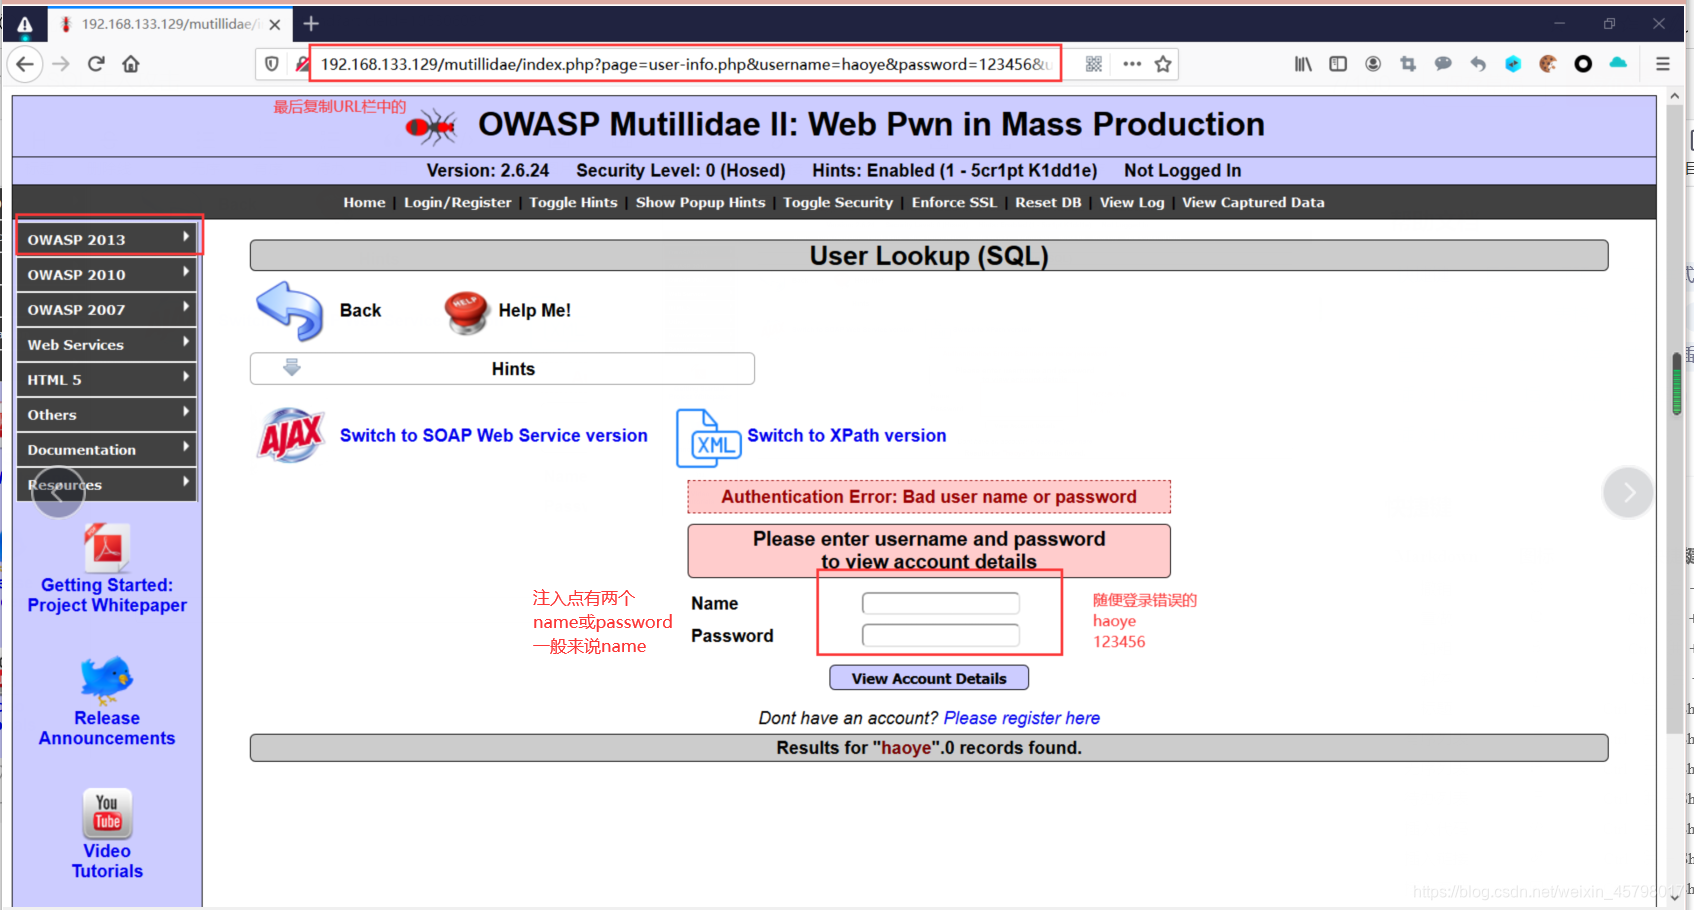The height and width of the screenshot is (910, 1694).
Task: Open the YouTube Video Tutorials icon
Action: pos(107,814)
